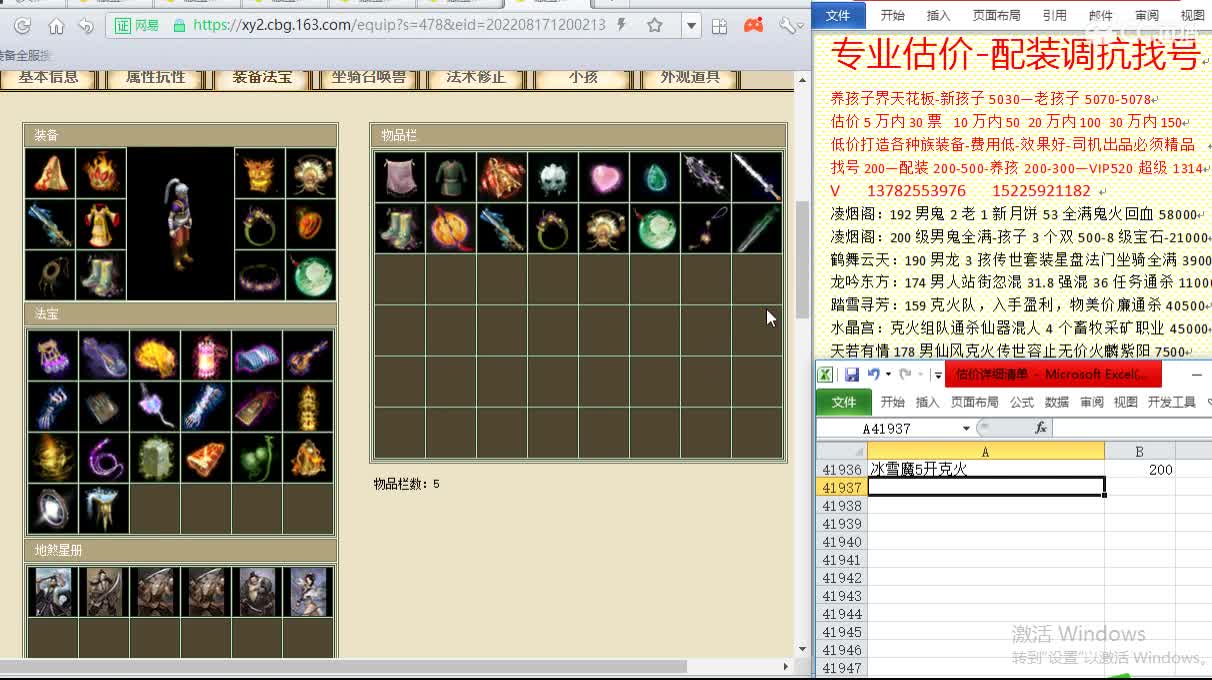Click the bookmark star icon in address bar
This screenshot has width=1212, height=680.
click(655, 25)
